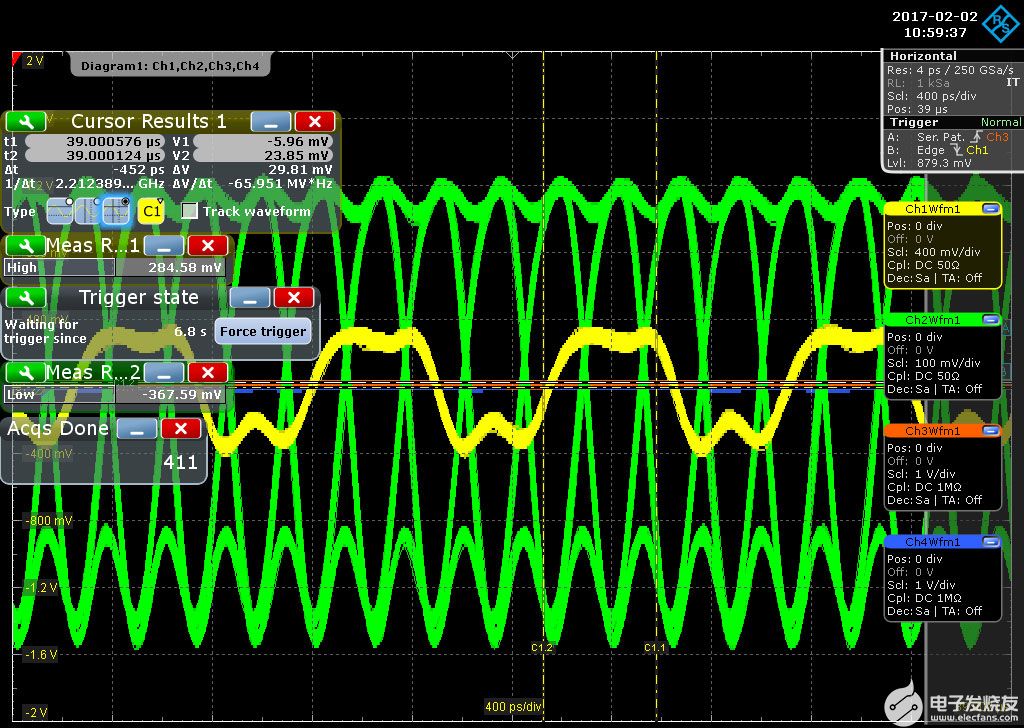The height and width of the screenshot is (728, 1024).
Task: Collapse the Cursor Results 1 panel
Action: coord(270,121)
